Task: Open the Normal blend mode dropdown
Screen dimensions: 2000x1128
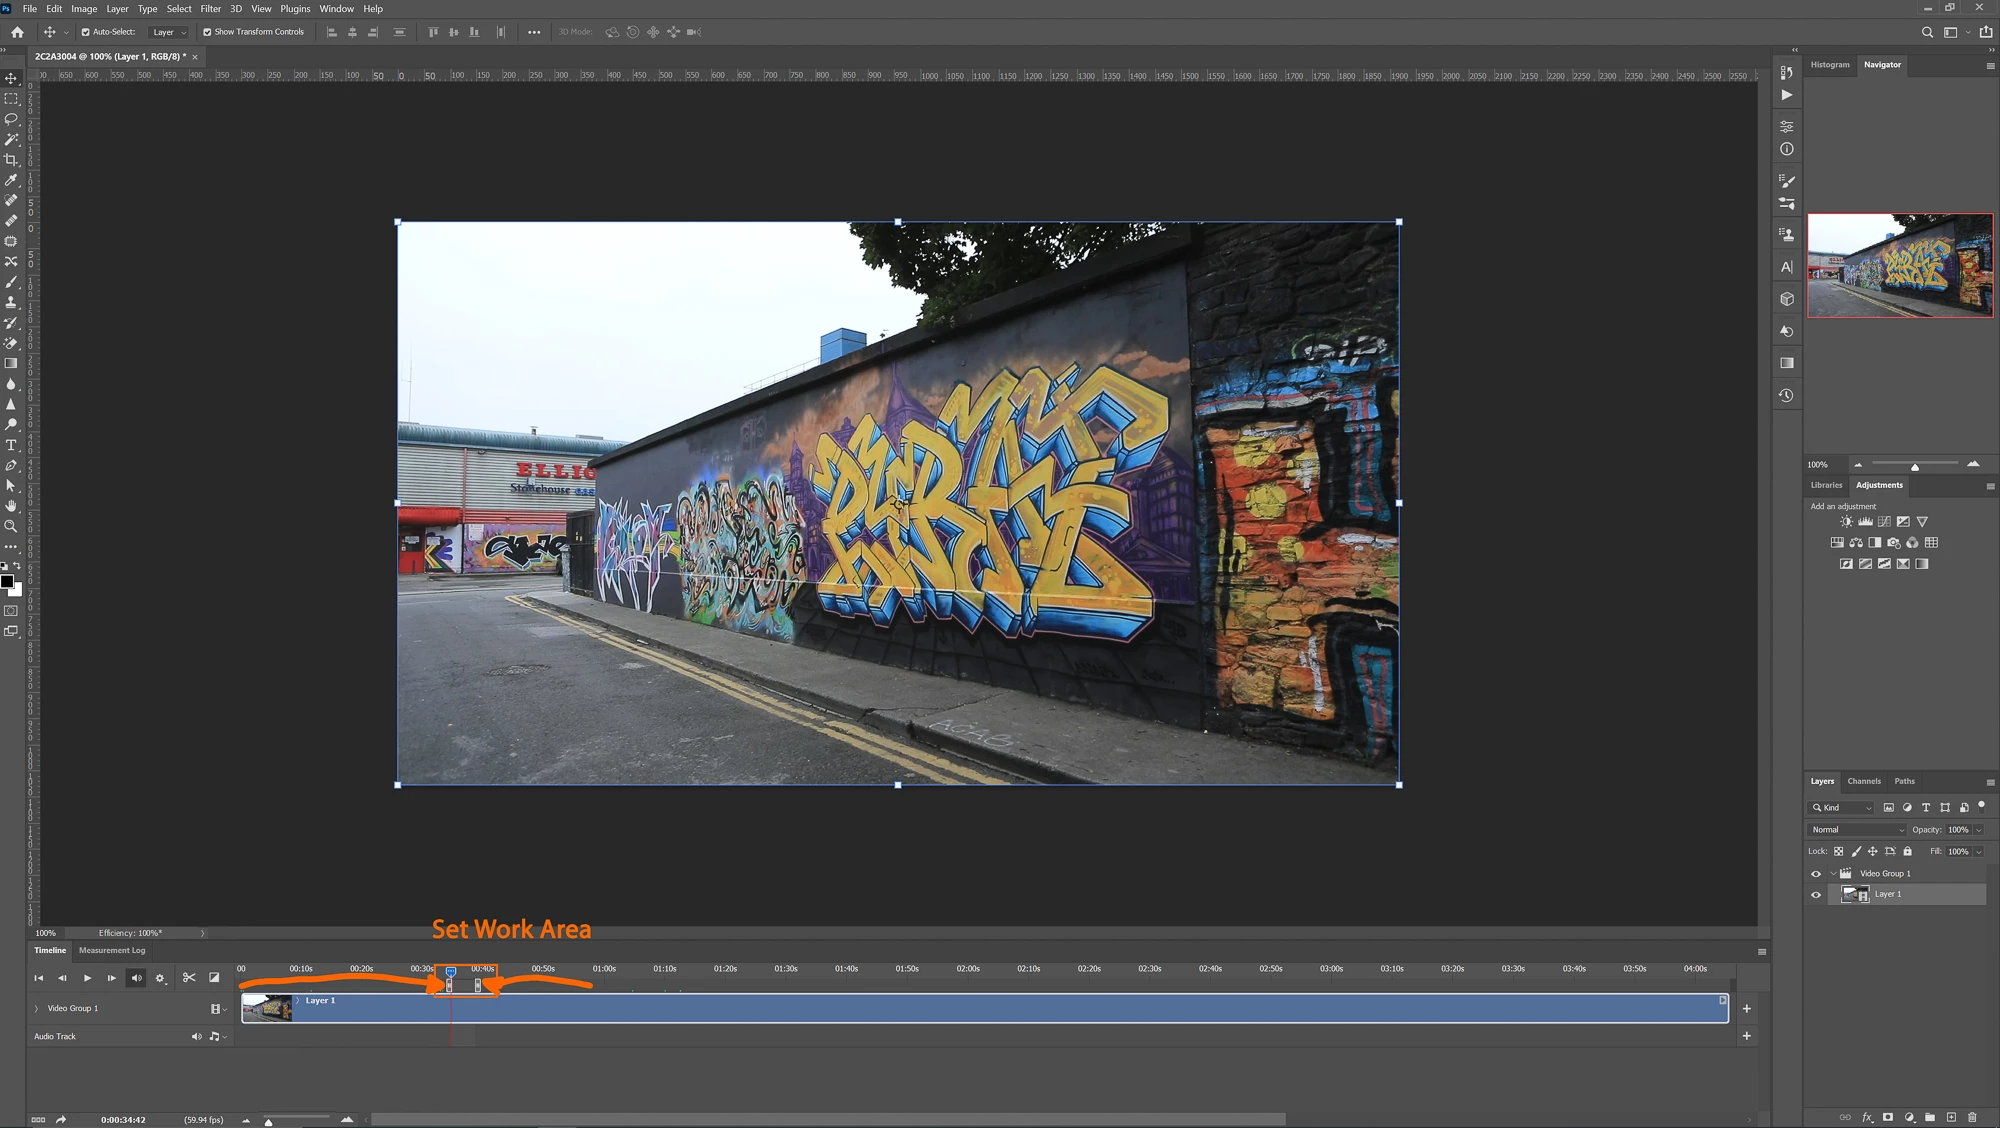Action: point(1857,830)
